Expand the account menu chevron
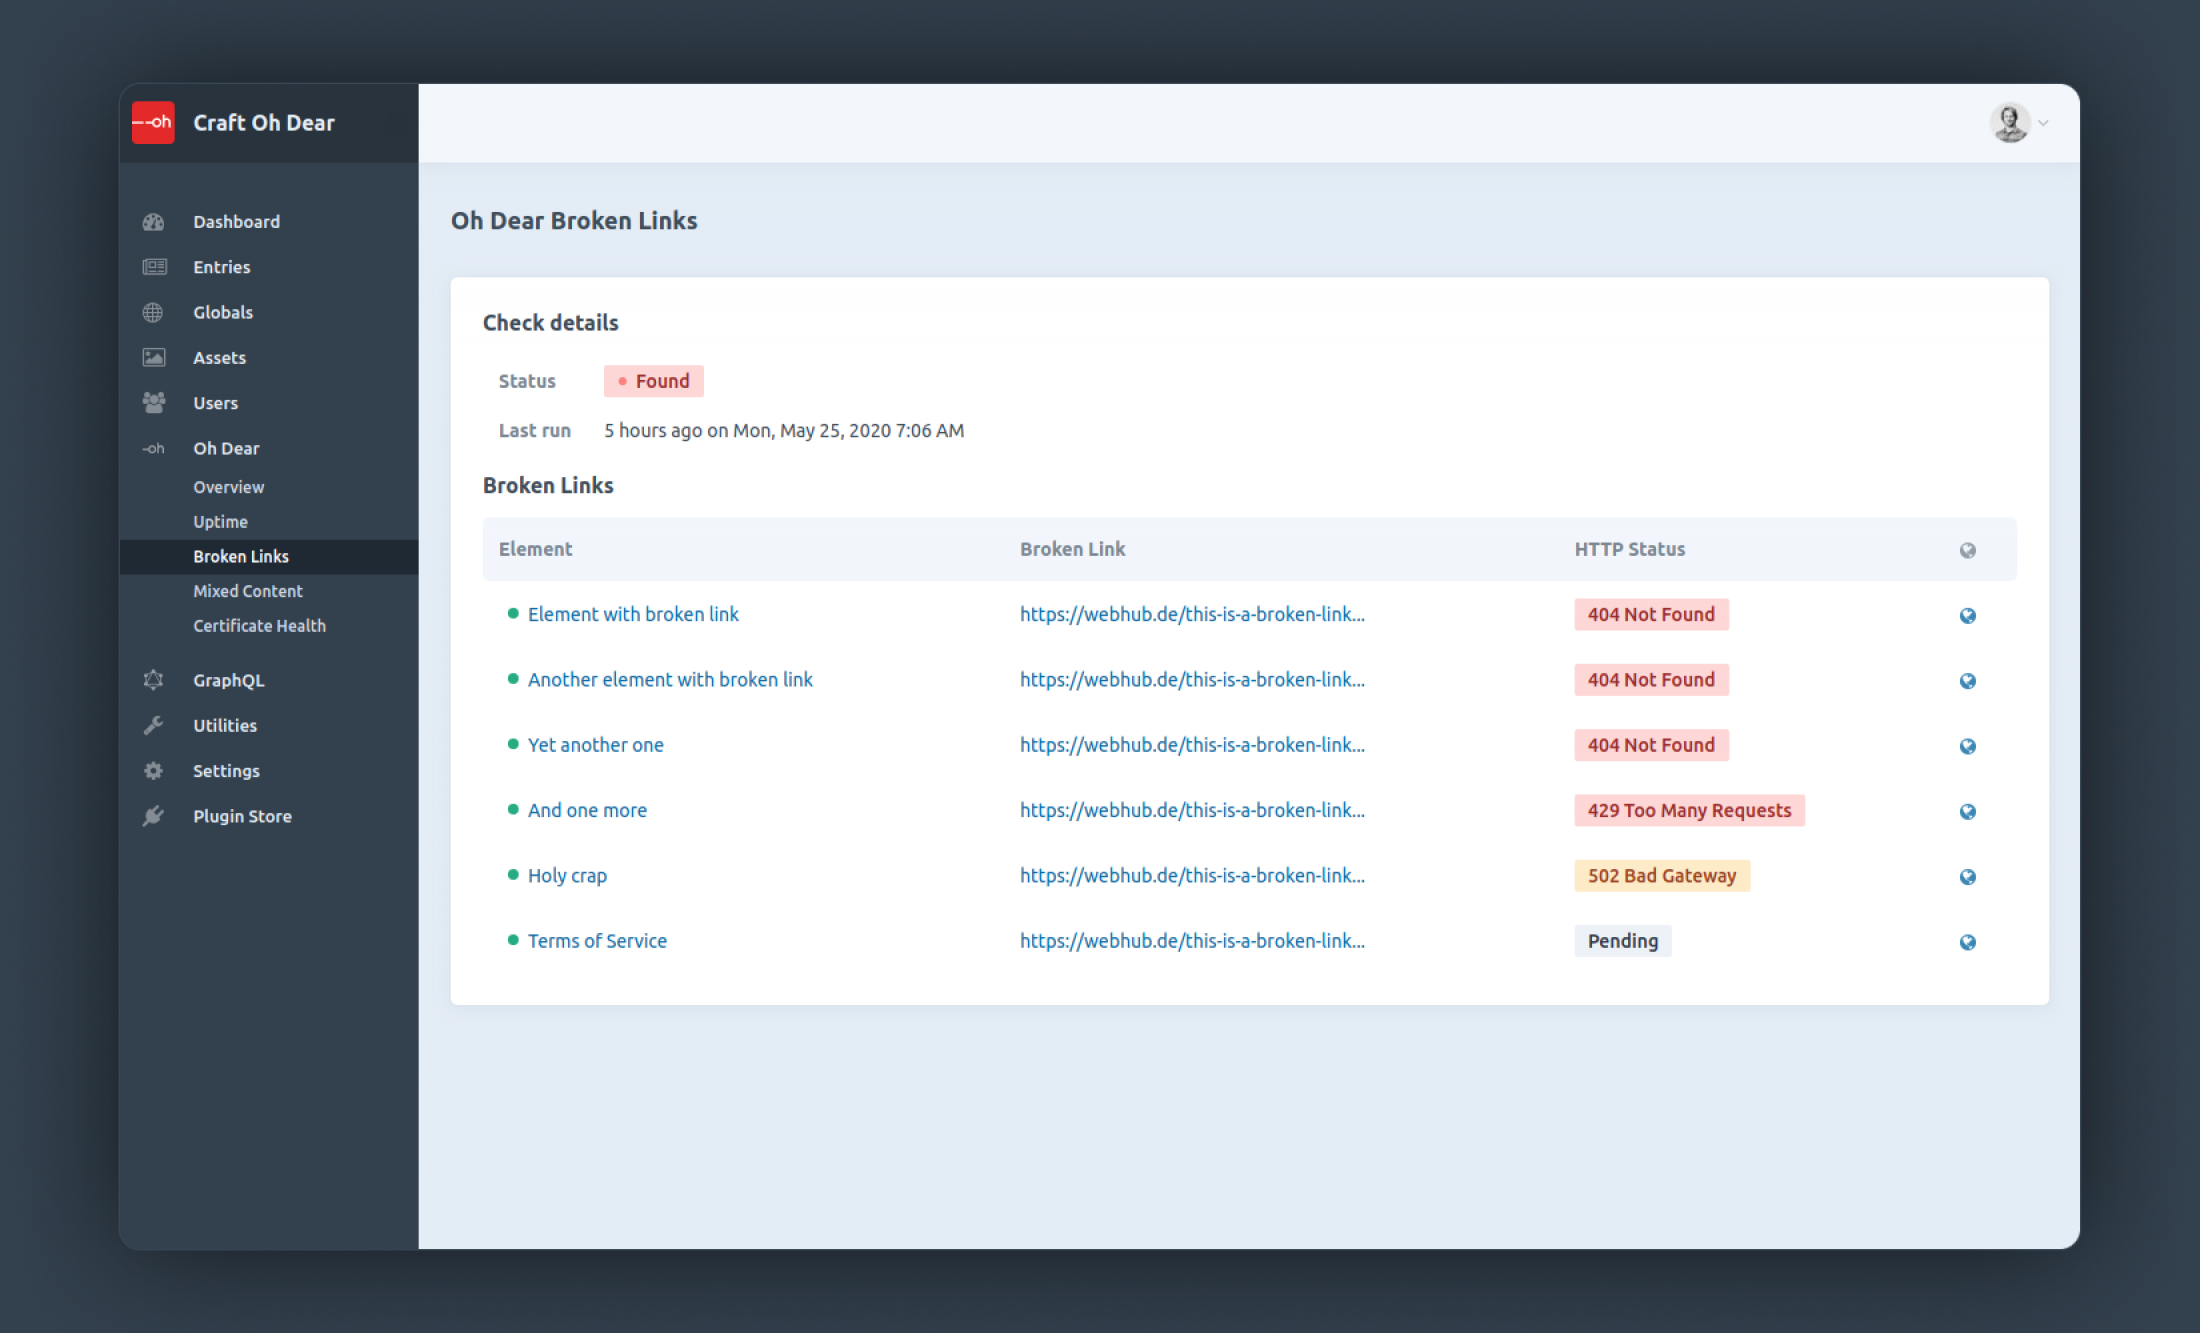The image size is (2200, 1333). pyautogui.click(x=2044, y=123)
